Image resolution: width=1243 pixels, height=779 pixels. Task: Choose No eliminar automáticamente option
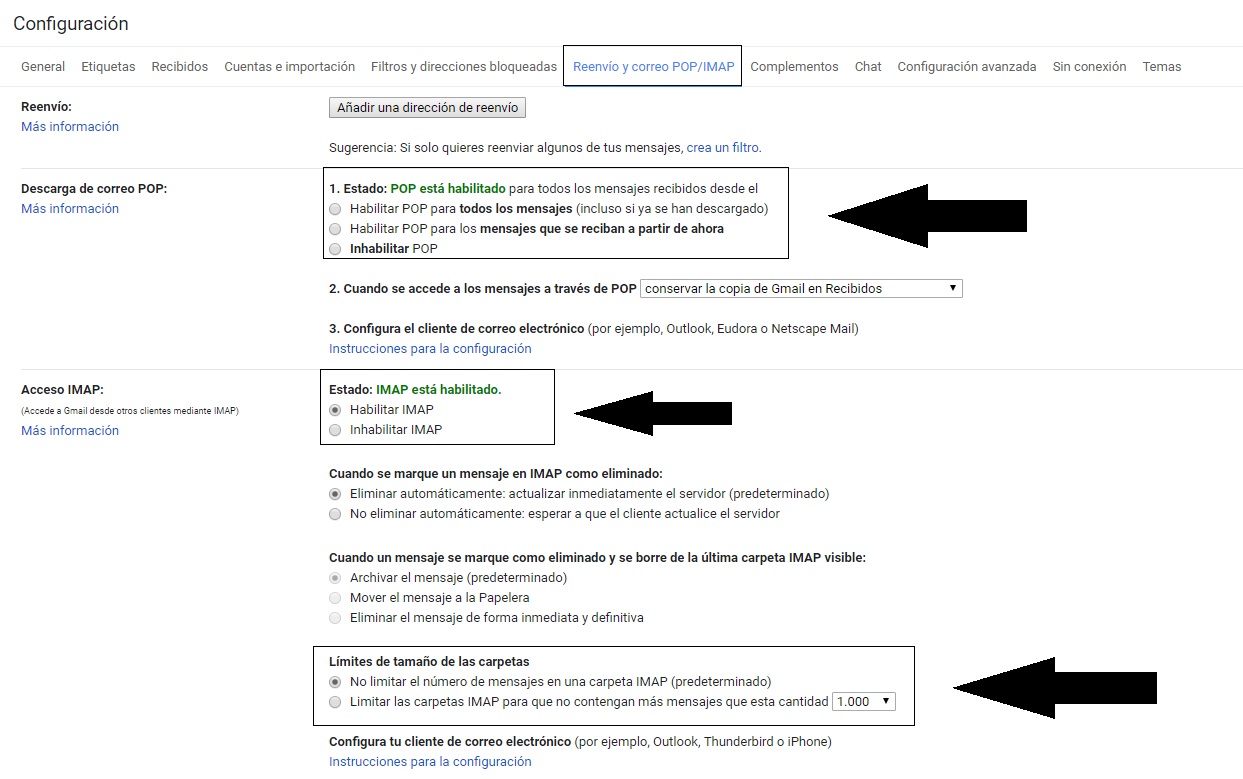tap(335, 514)
